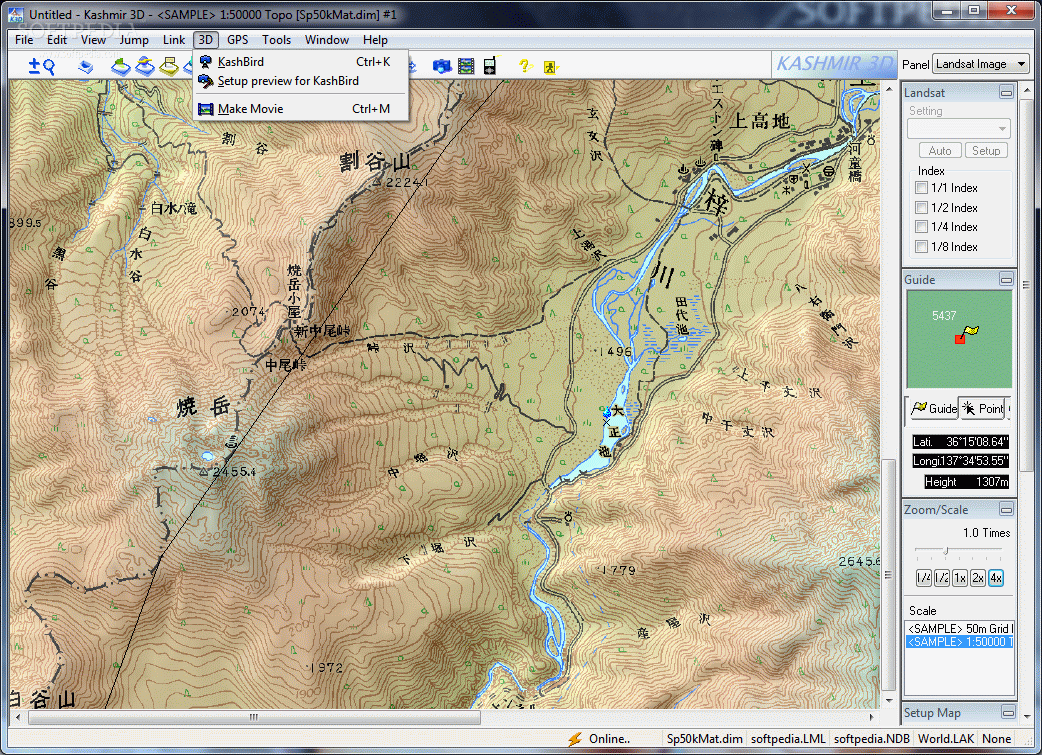
Task: Set zoom to 2x button
Action: click(x=978, y=578)
